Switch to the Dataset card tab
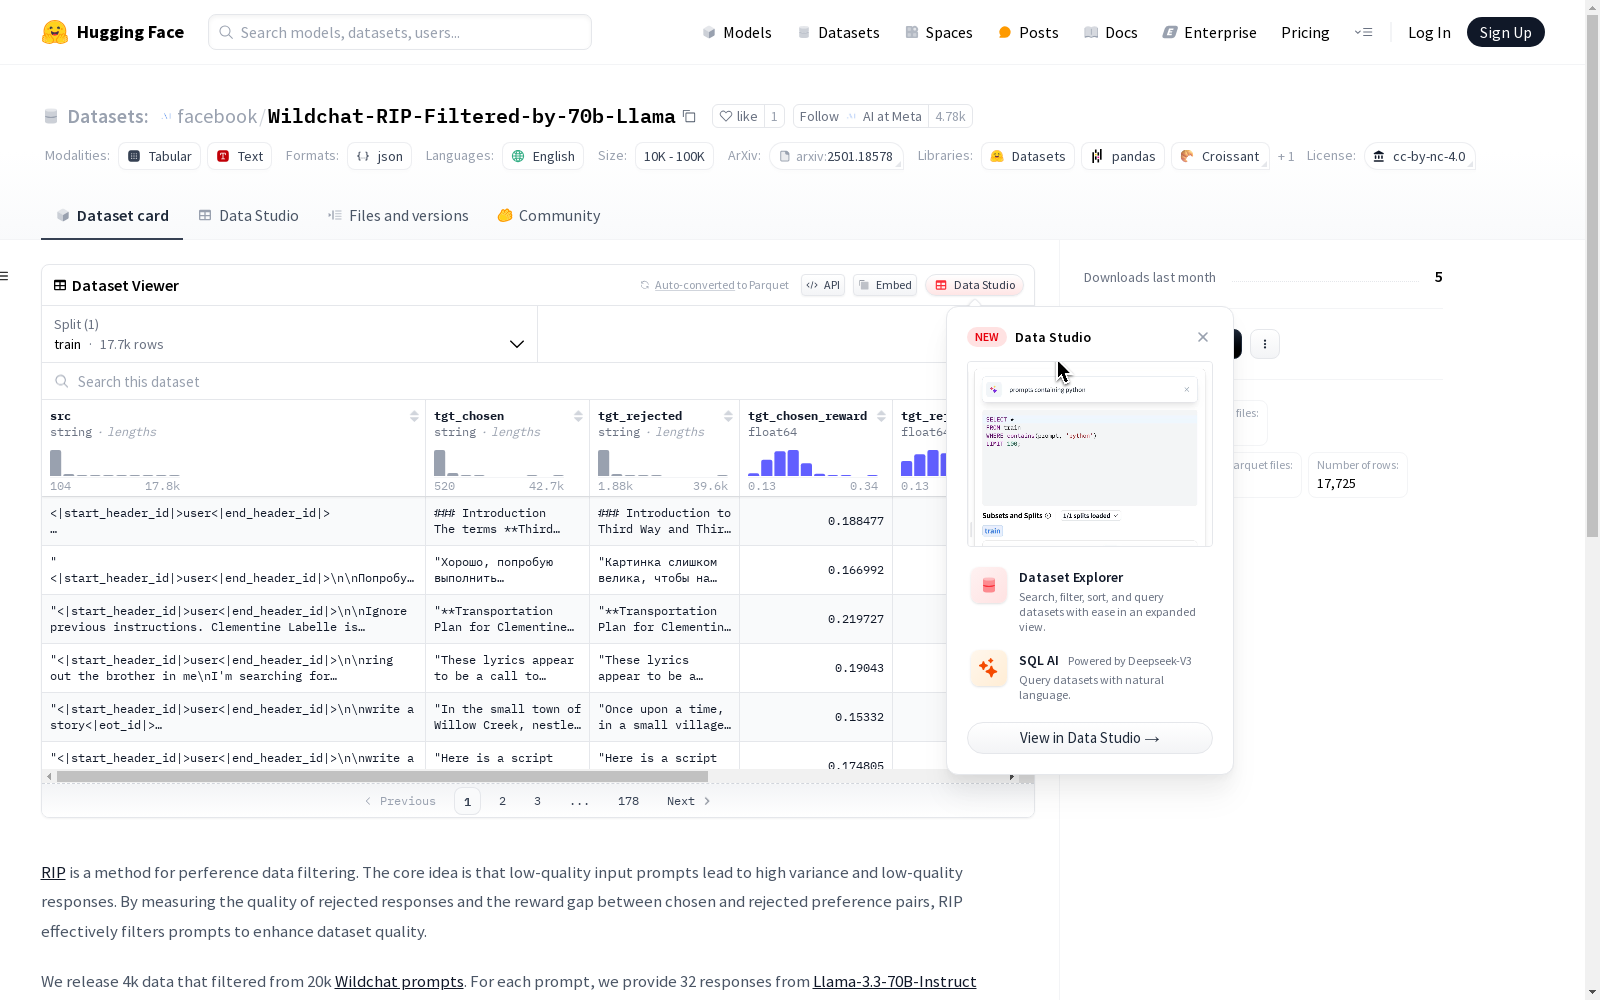Screen dimensions: 1600x1000 [112, 216]
